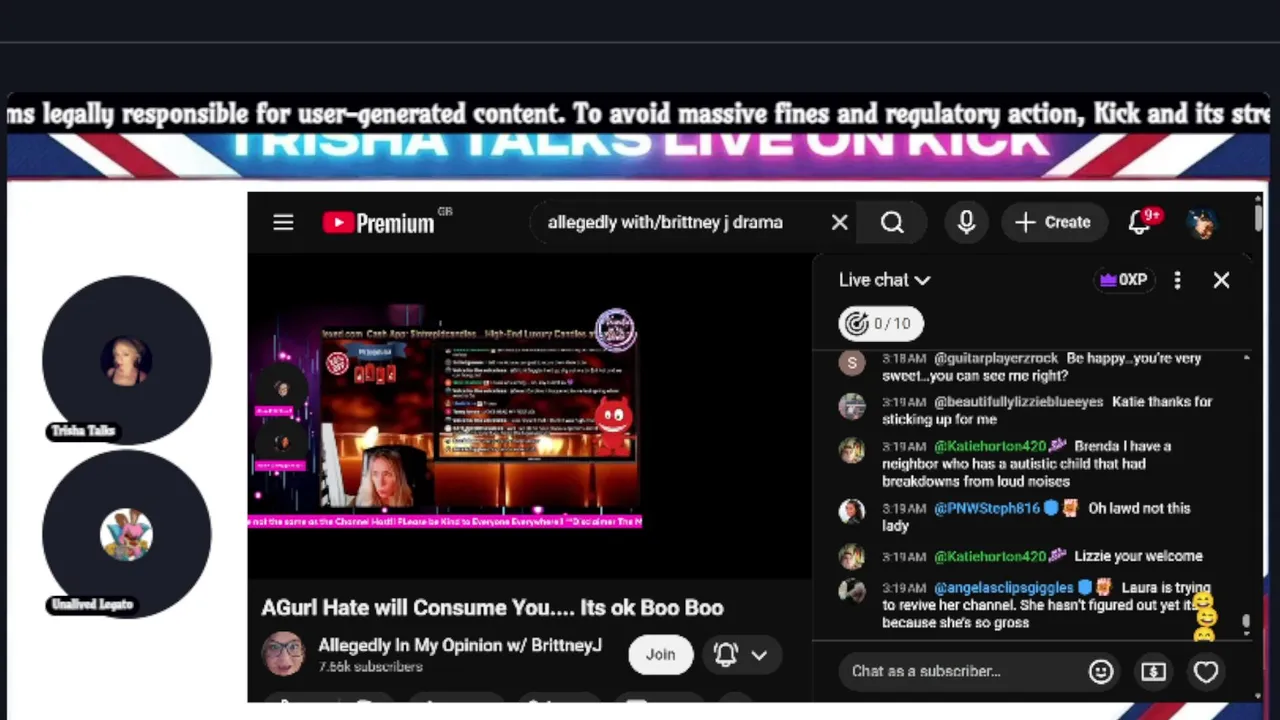
Task: Click avatar beside PNWSteph816 message
Action: coord(852,512)
